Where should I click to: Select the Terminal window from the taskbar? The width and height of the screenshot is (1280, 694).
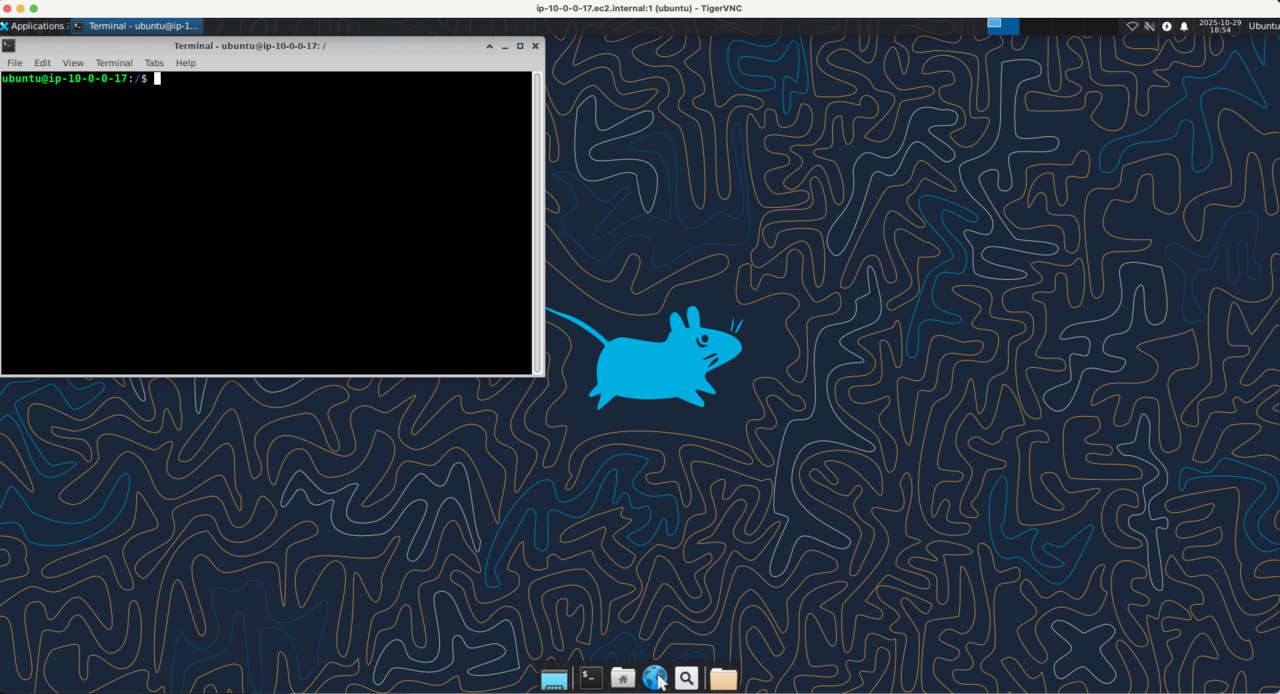click(140, 26)
